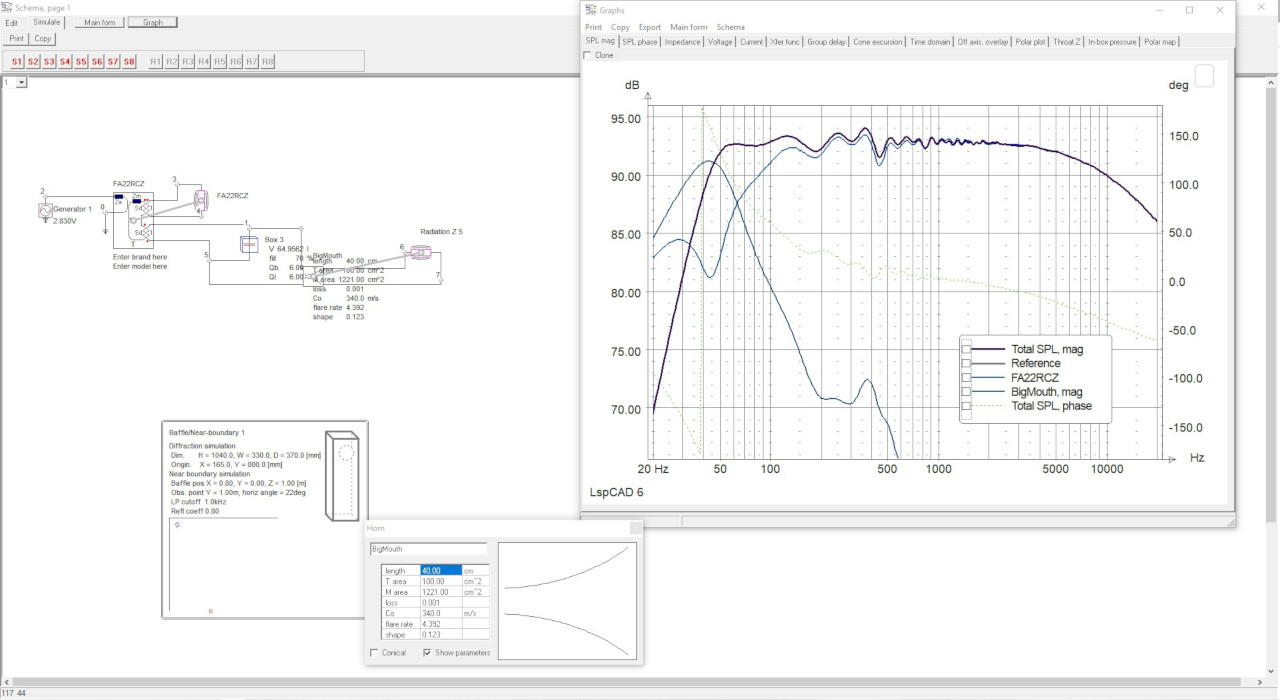The height and width of the screenshot is (700, 1280).
Task: Click the Graph button in Schema toolbar
Action: 152,22
